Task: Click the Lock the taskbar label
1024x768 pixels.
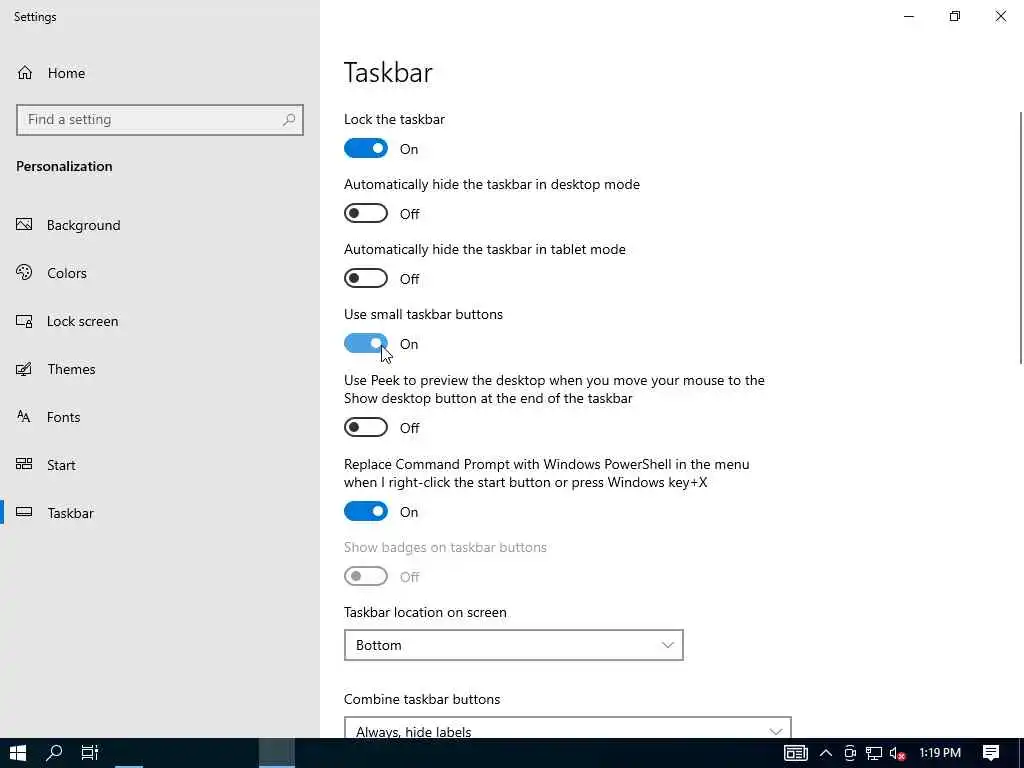Action: point(394,120)
